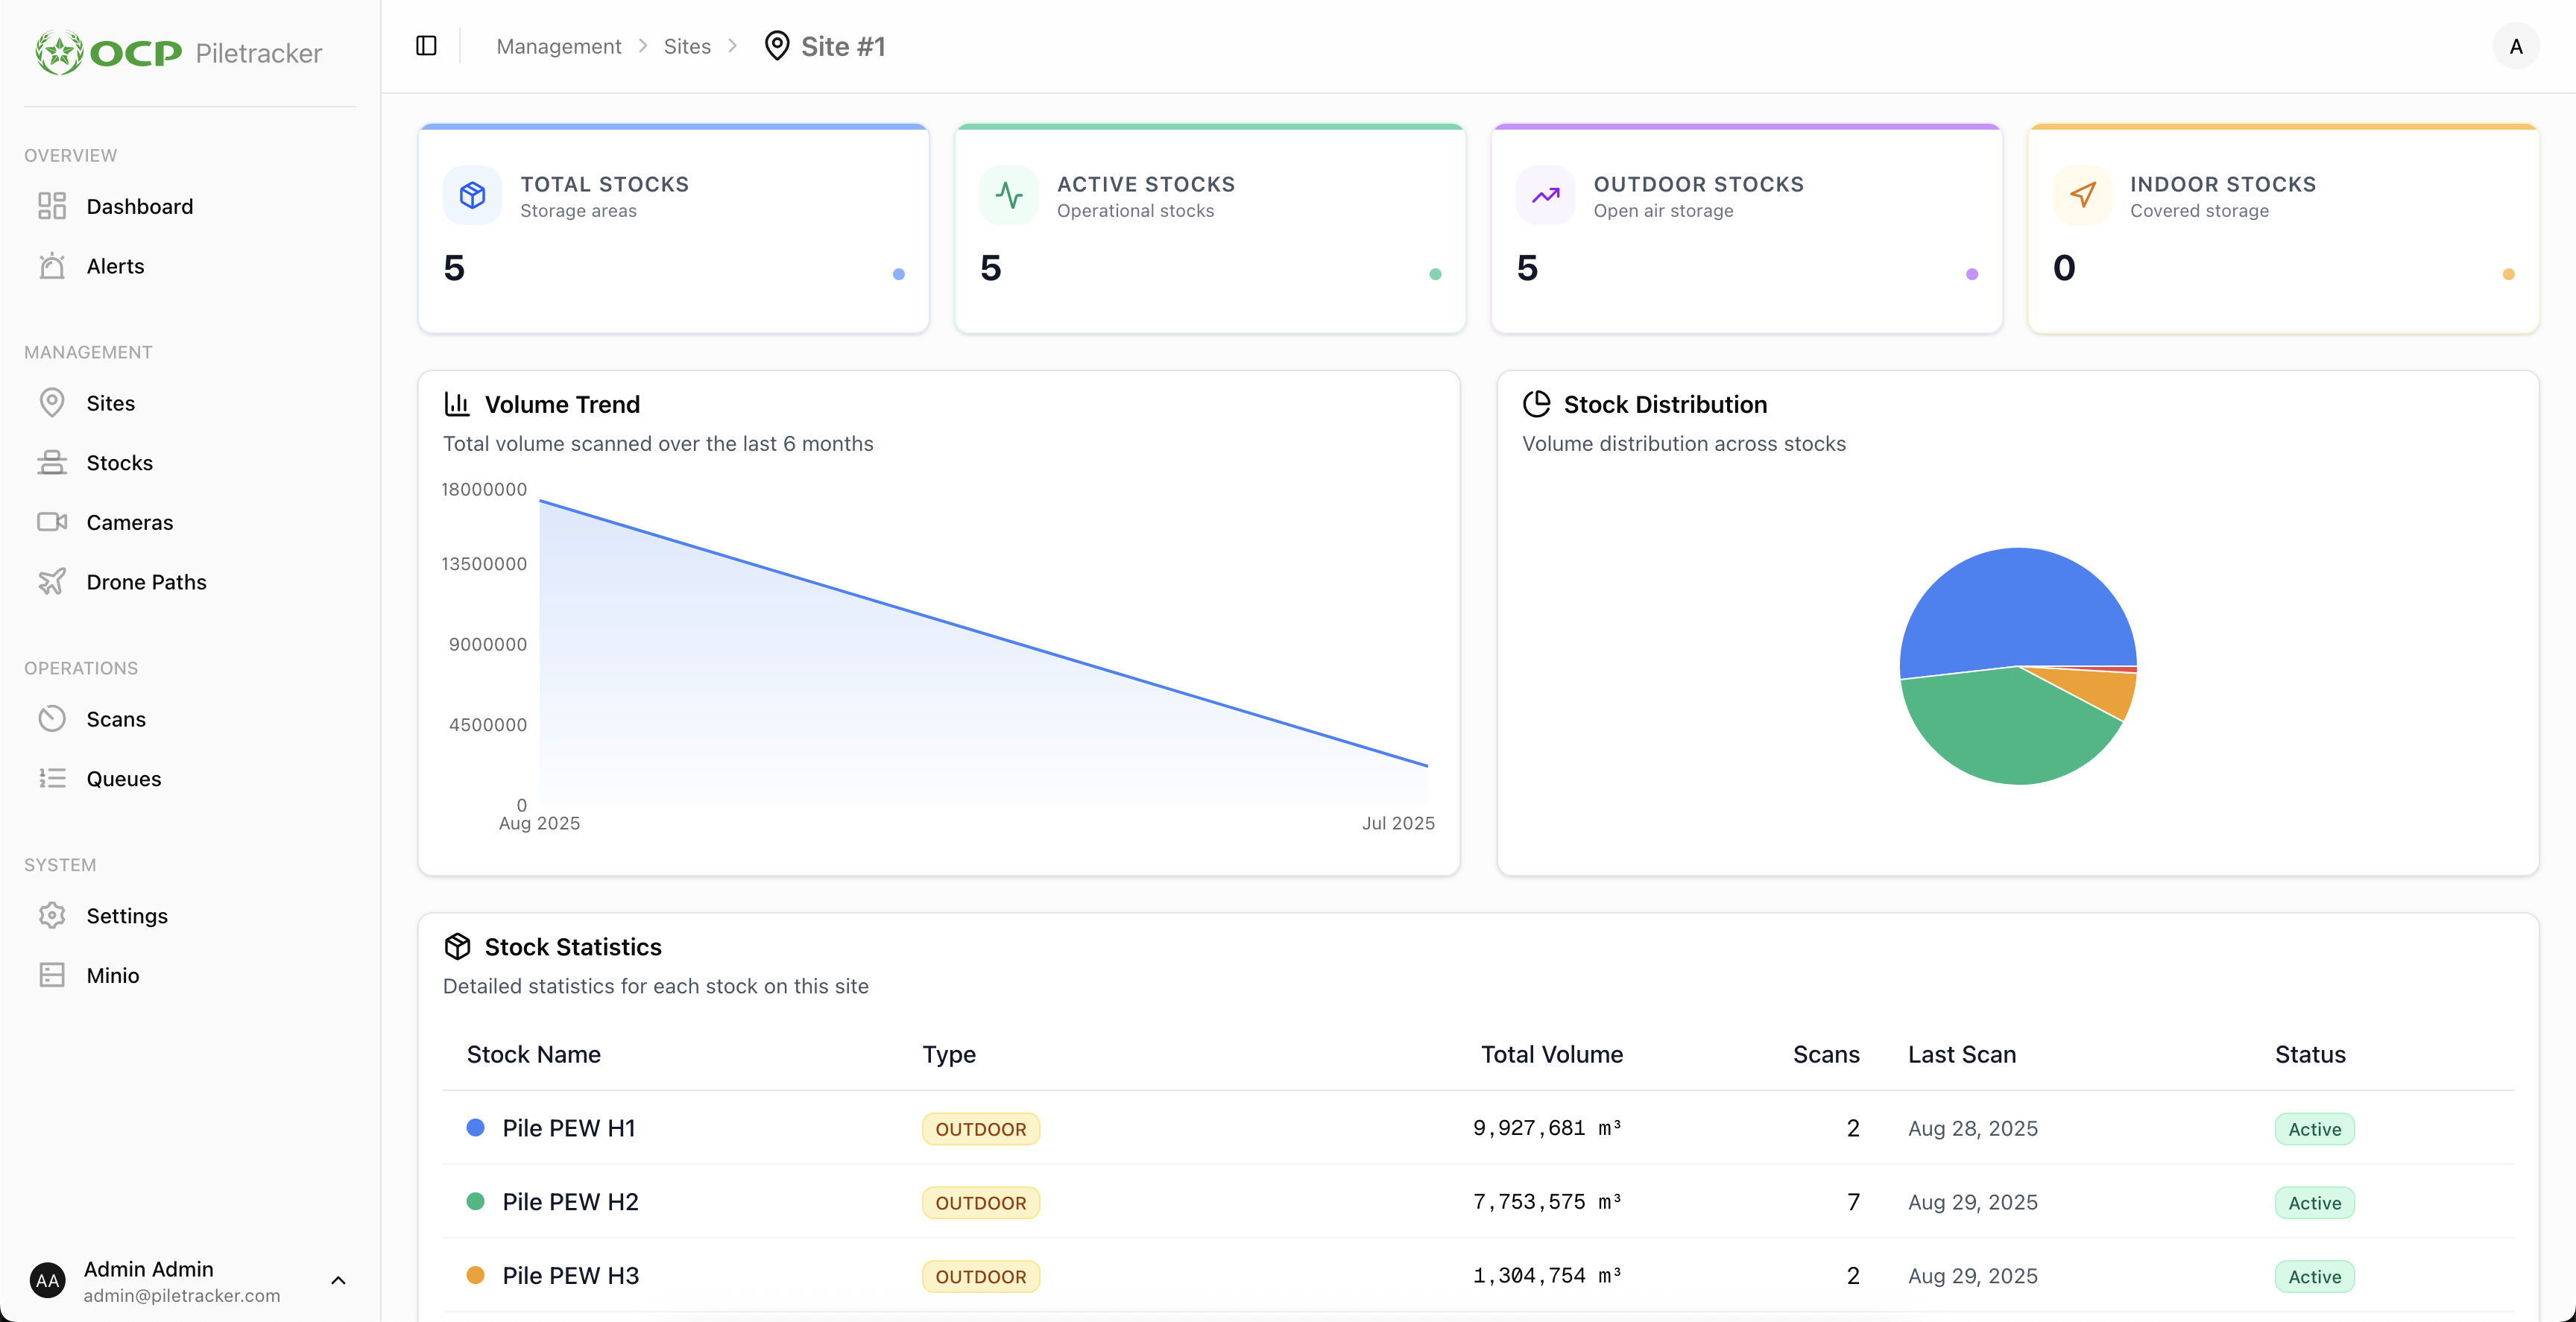Go to Stocks in the Management menu
Image resolution: width=2576 pixels, height=1322 pixels.
tap(119, 463)
